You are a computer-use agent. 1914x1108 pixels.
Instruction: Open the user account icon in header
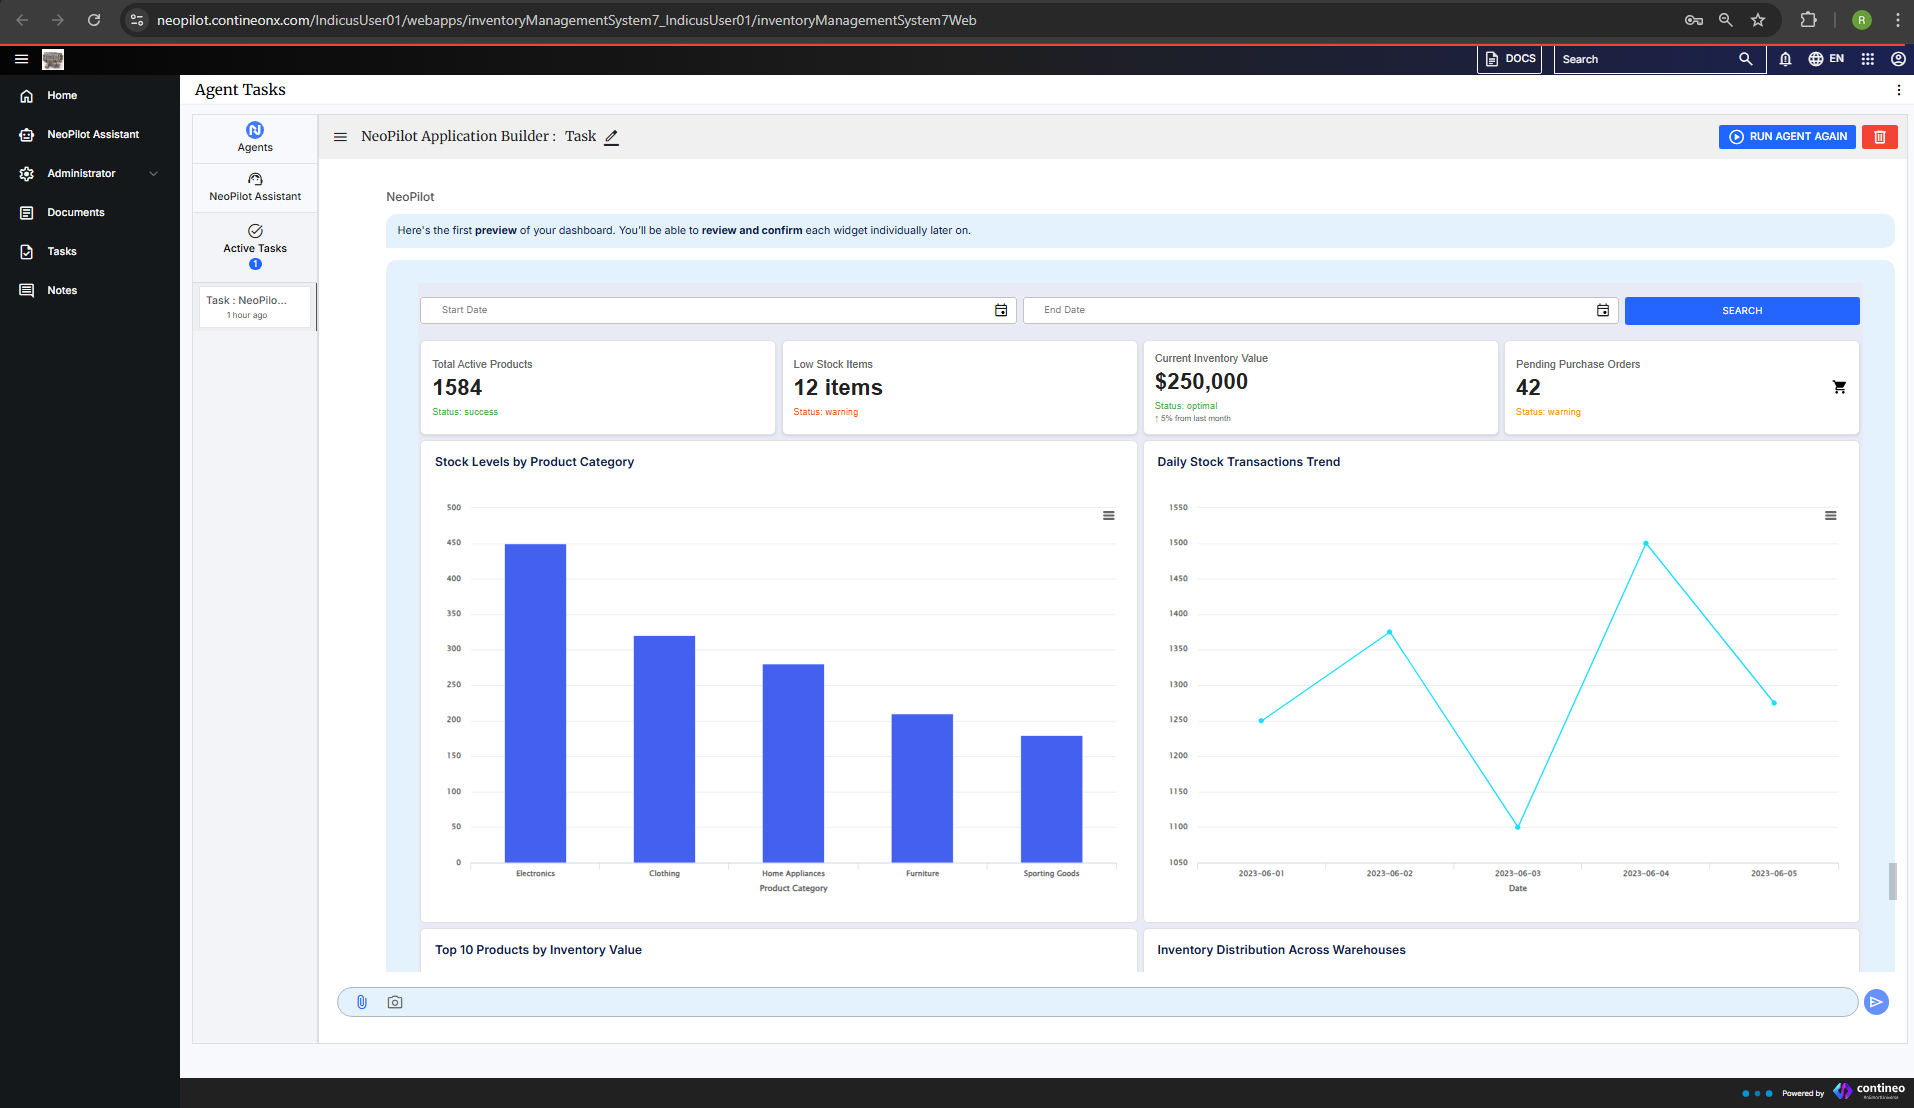[x=1898, y=59]
